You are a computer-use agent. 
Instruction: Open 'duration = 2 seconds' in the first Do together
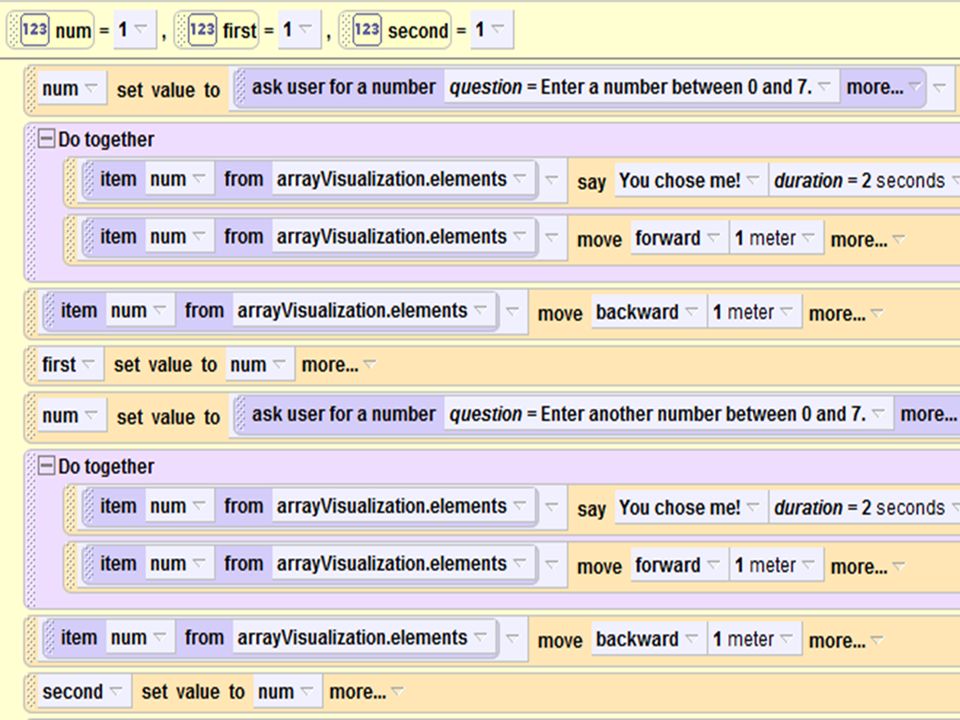coord(864,181)
